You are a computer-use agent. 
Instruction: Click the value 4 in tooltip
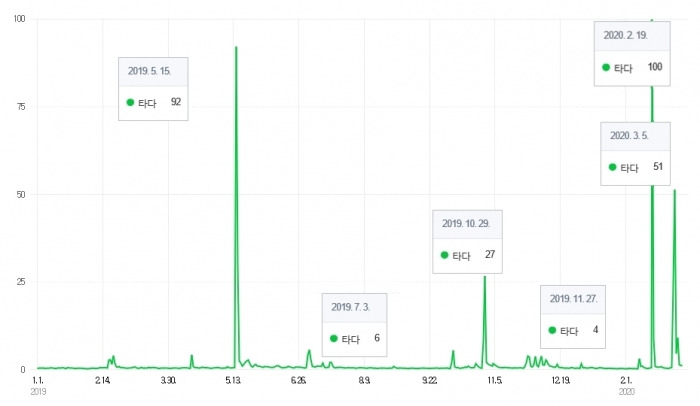click(x=596, y=330)
